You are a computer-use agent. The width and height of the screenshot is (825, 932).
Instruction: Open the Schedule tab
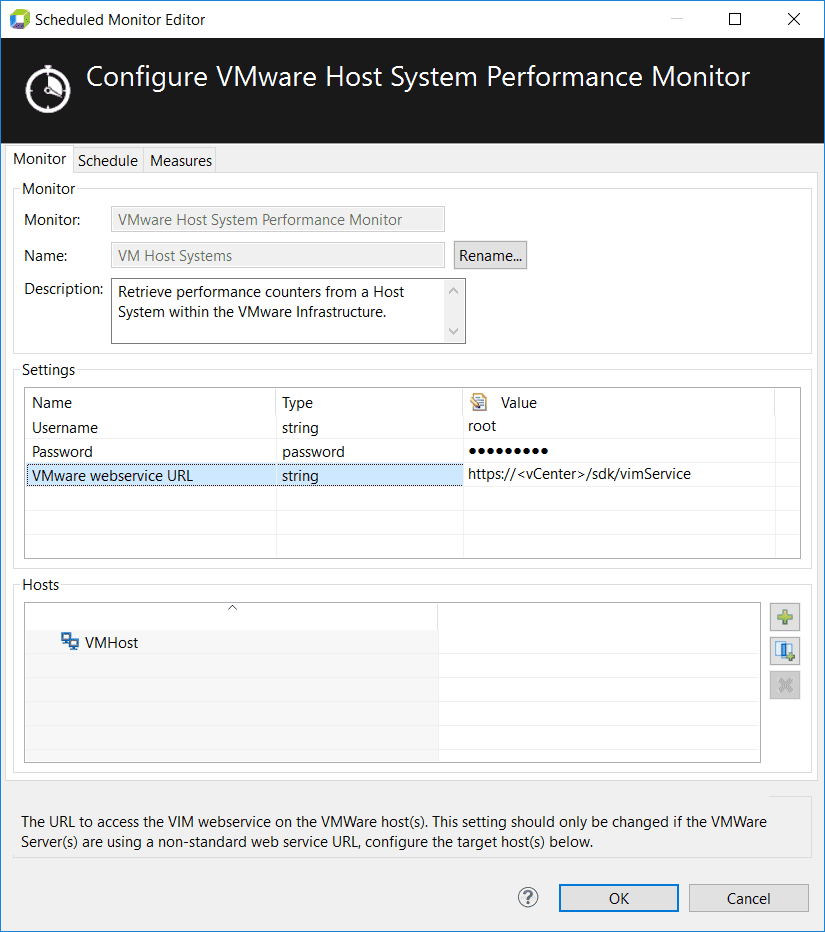click(x=108, y=160)
